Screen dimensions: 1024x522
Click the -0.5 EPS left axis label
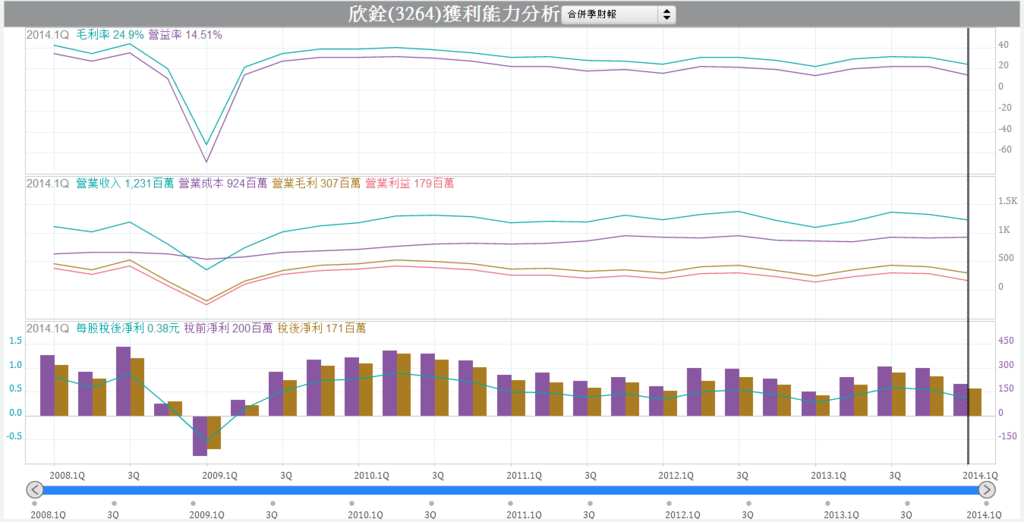pyautogui.click(x=15, y=437)
